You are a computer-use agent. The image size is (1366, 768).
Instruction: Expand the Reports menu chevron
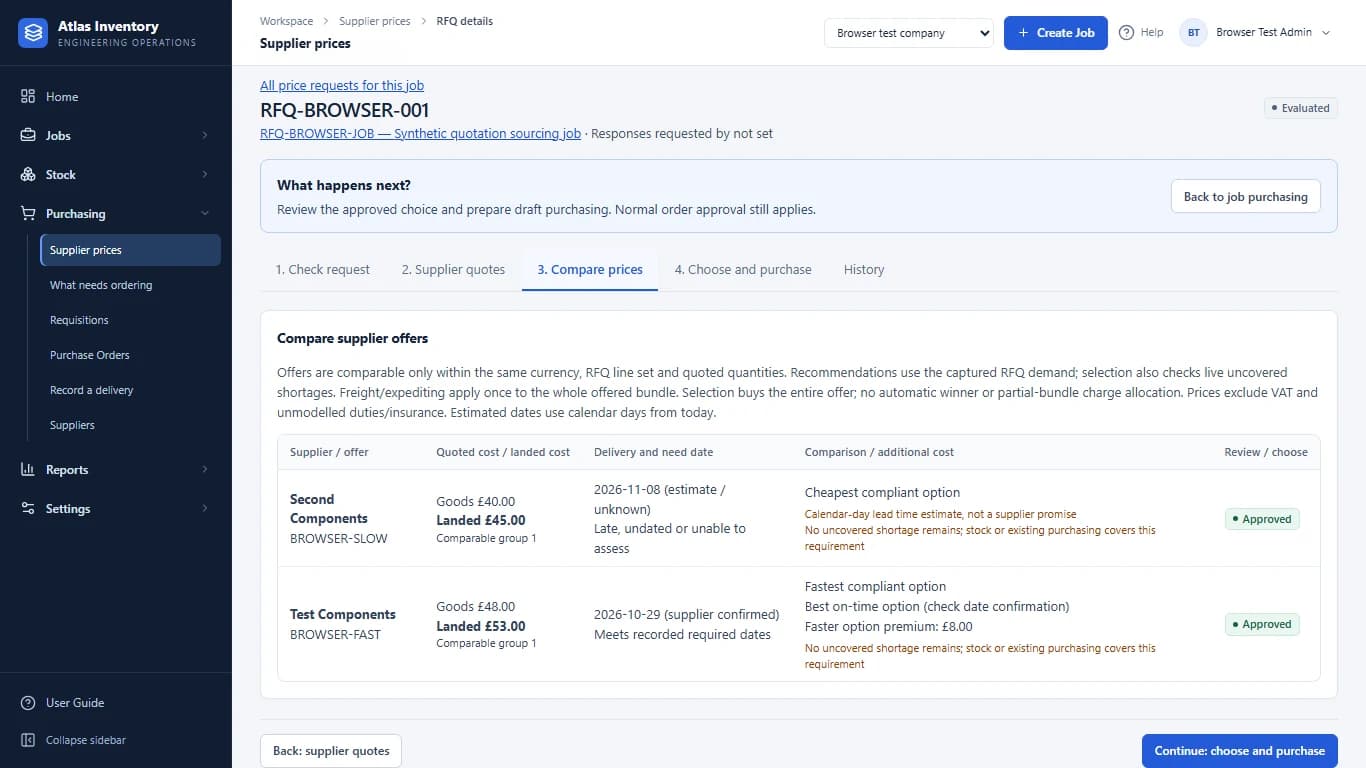pyautogui.click(x=205, y=470)
